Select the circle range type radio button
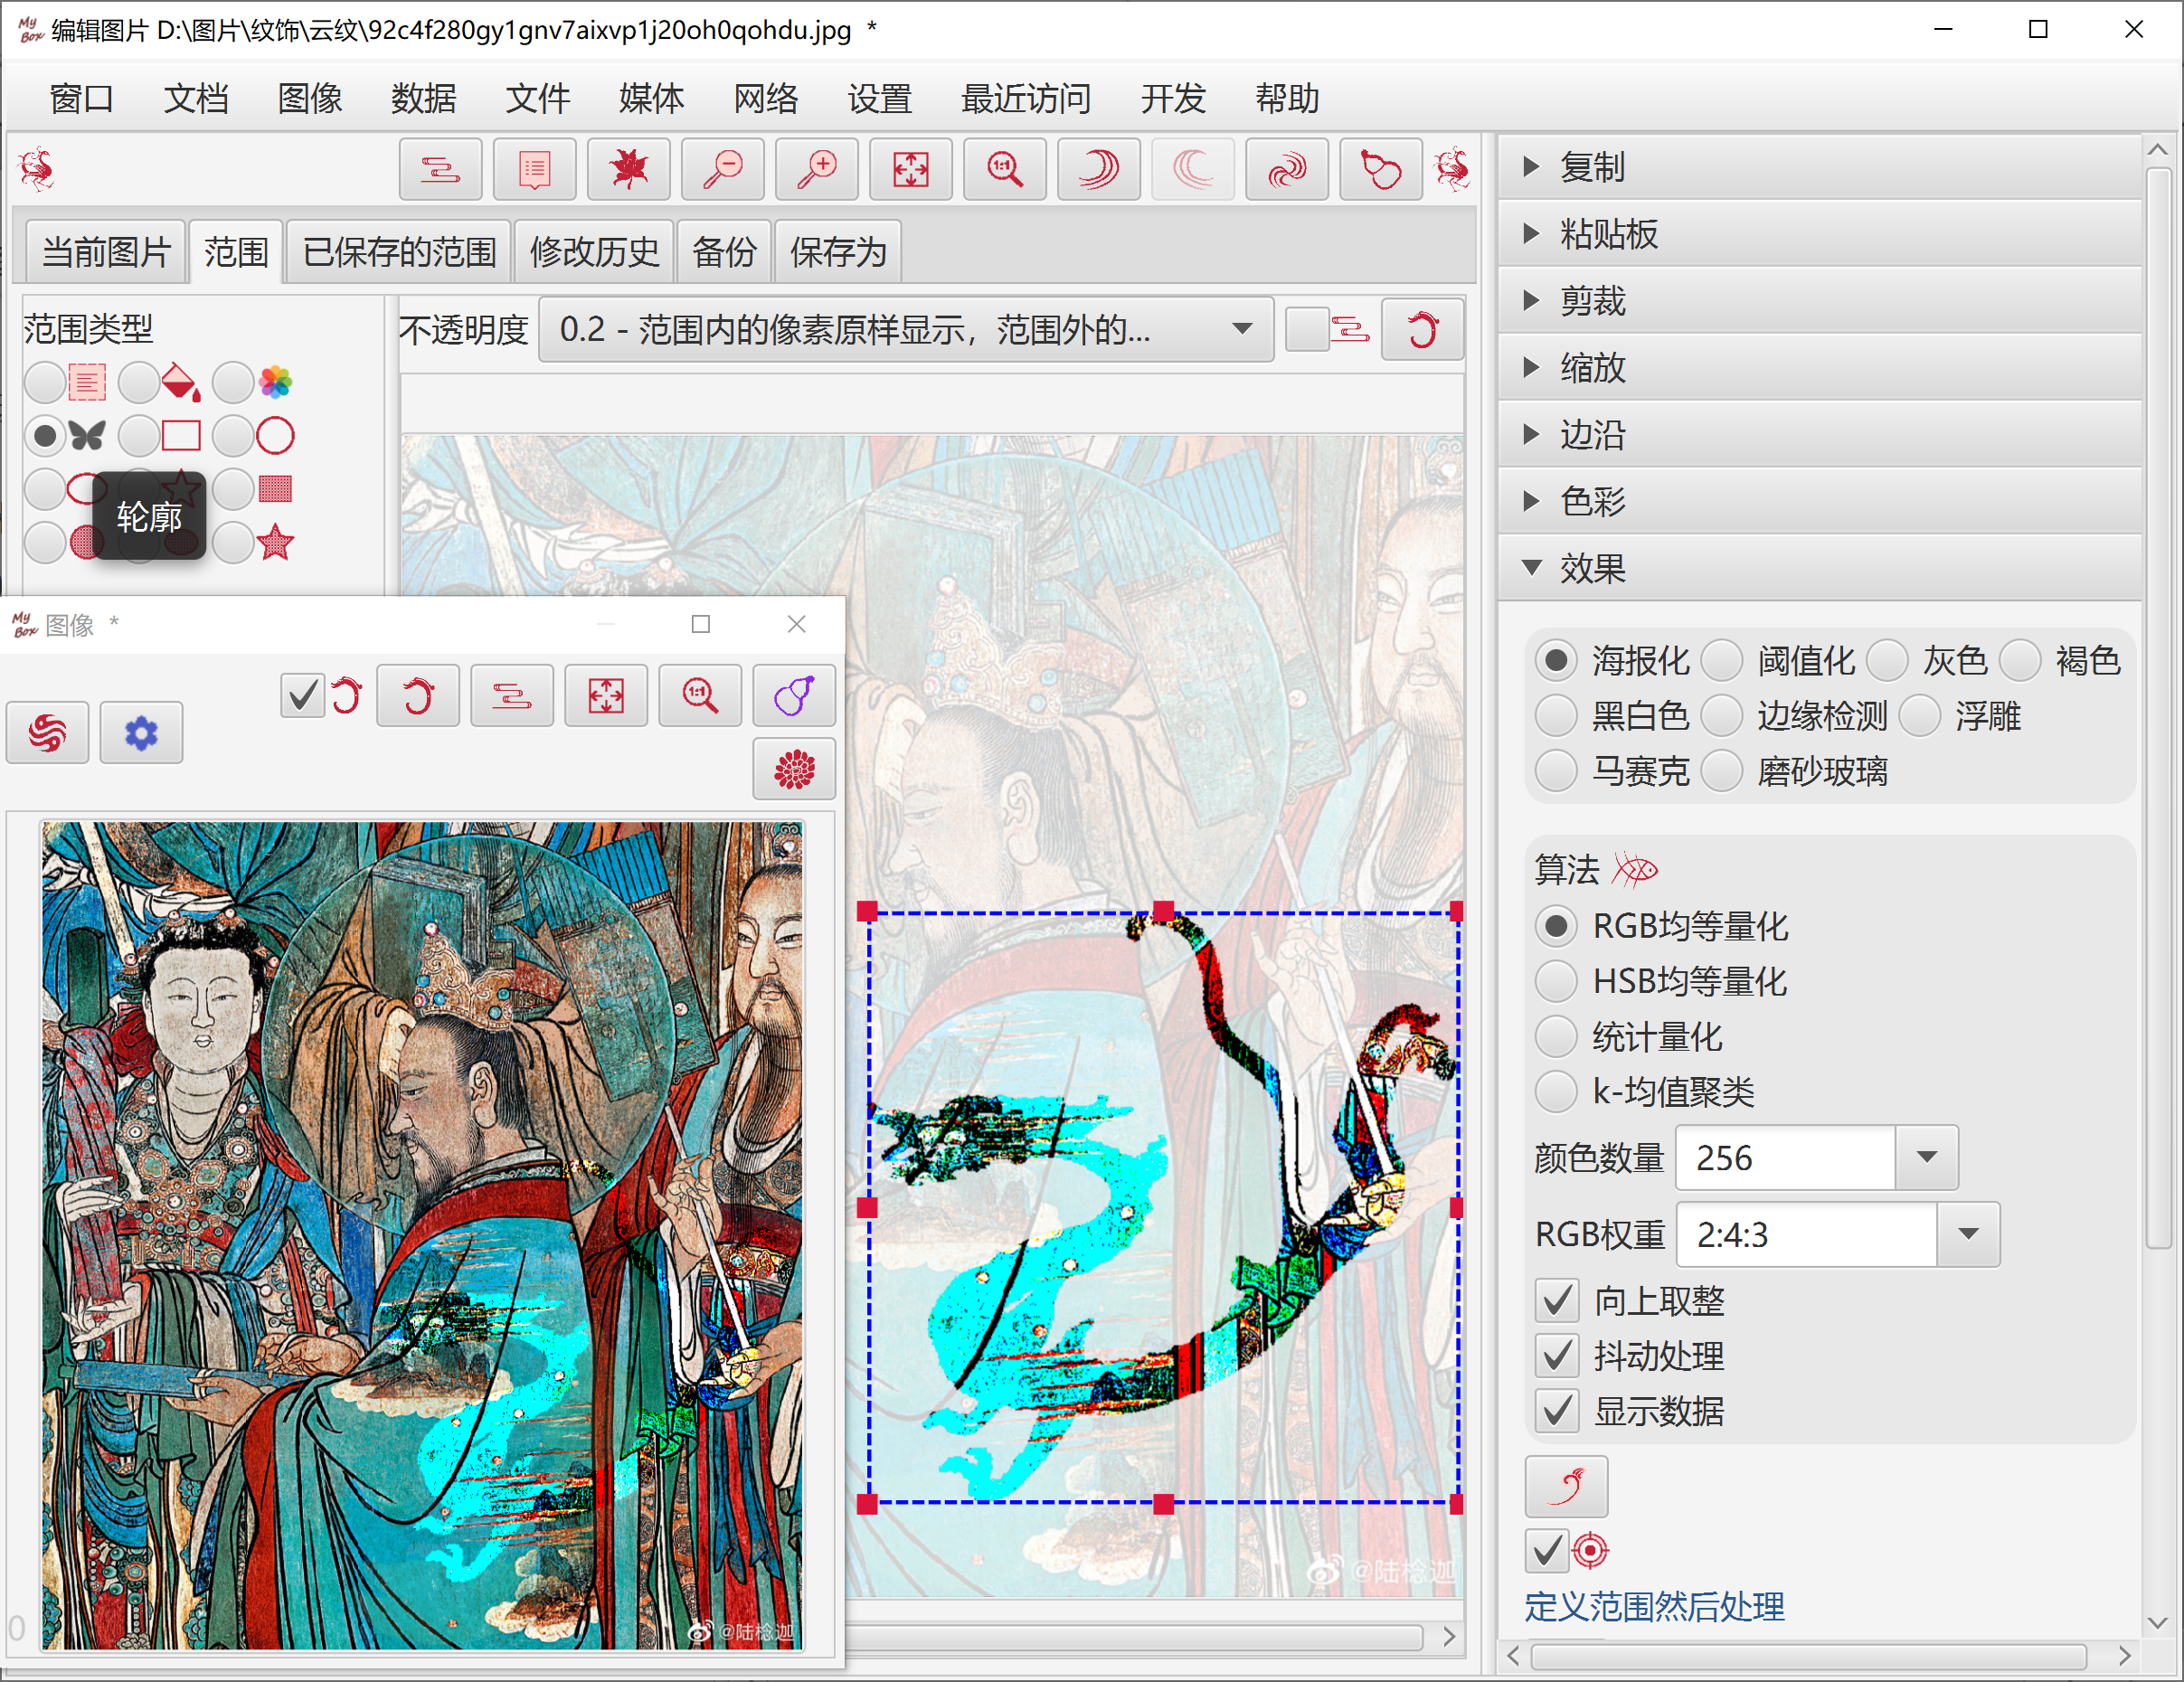The image size is (2184, 1682). click(233, 436)
